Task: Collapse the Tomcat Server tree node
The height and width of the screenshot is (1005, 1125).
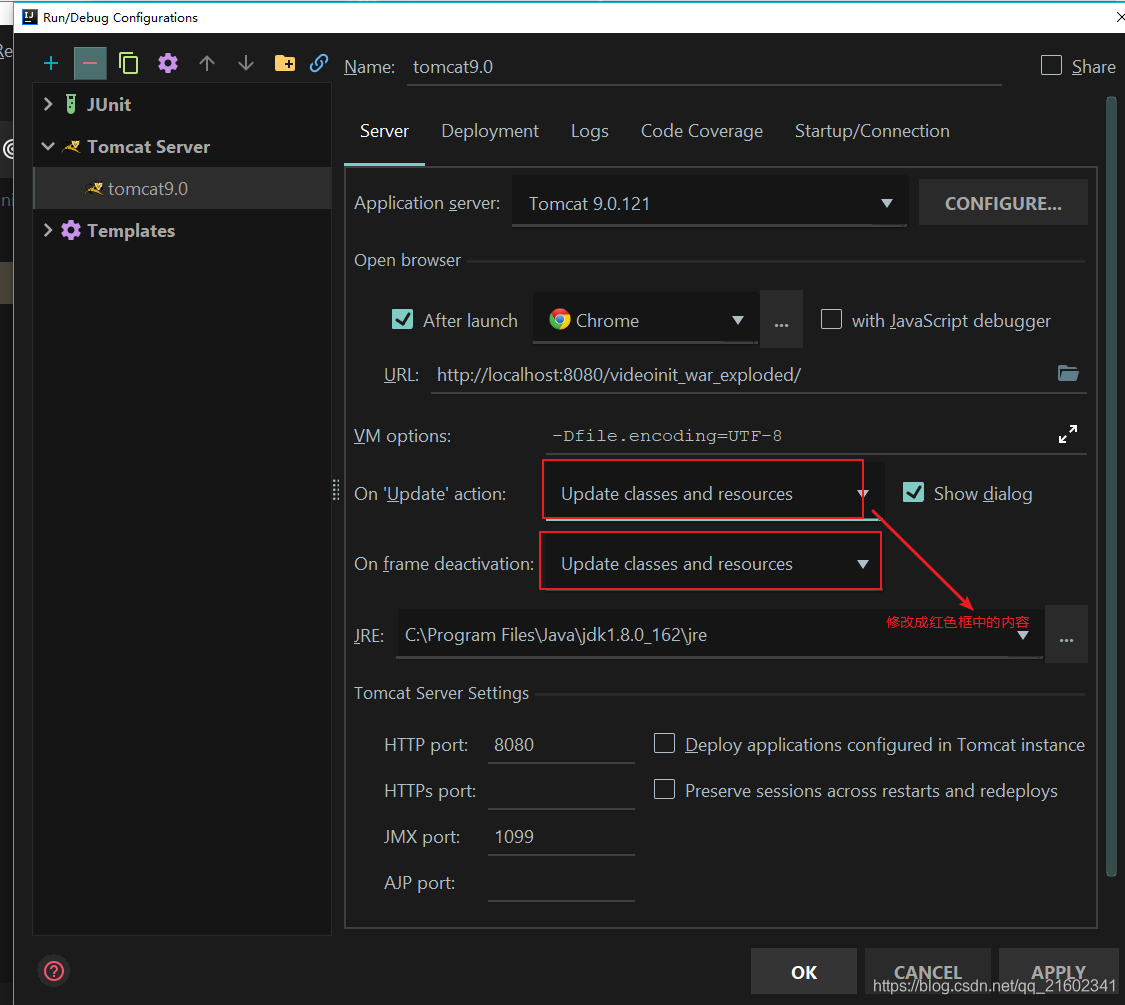Action: coord(48,147)
